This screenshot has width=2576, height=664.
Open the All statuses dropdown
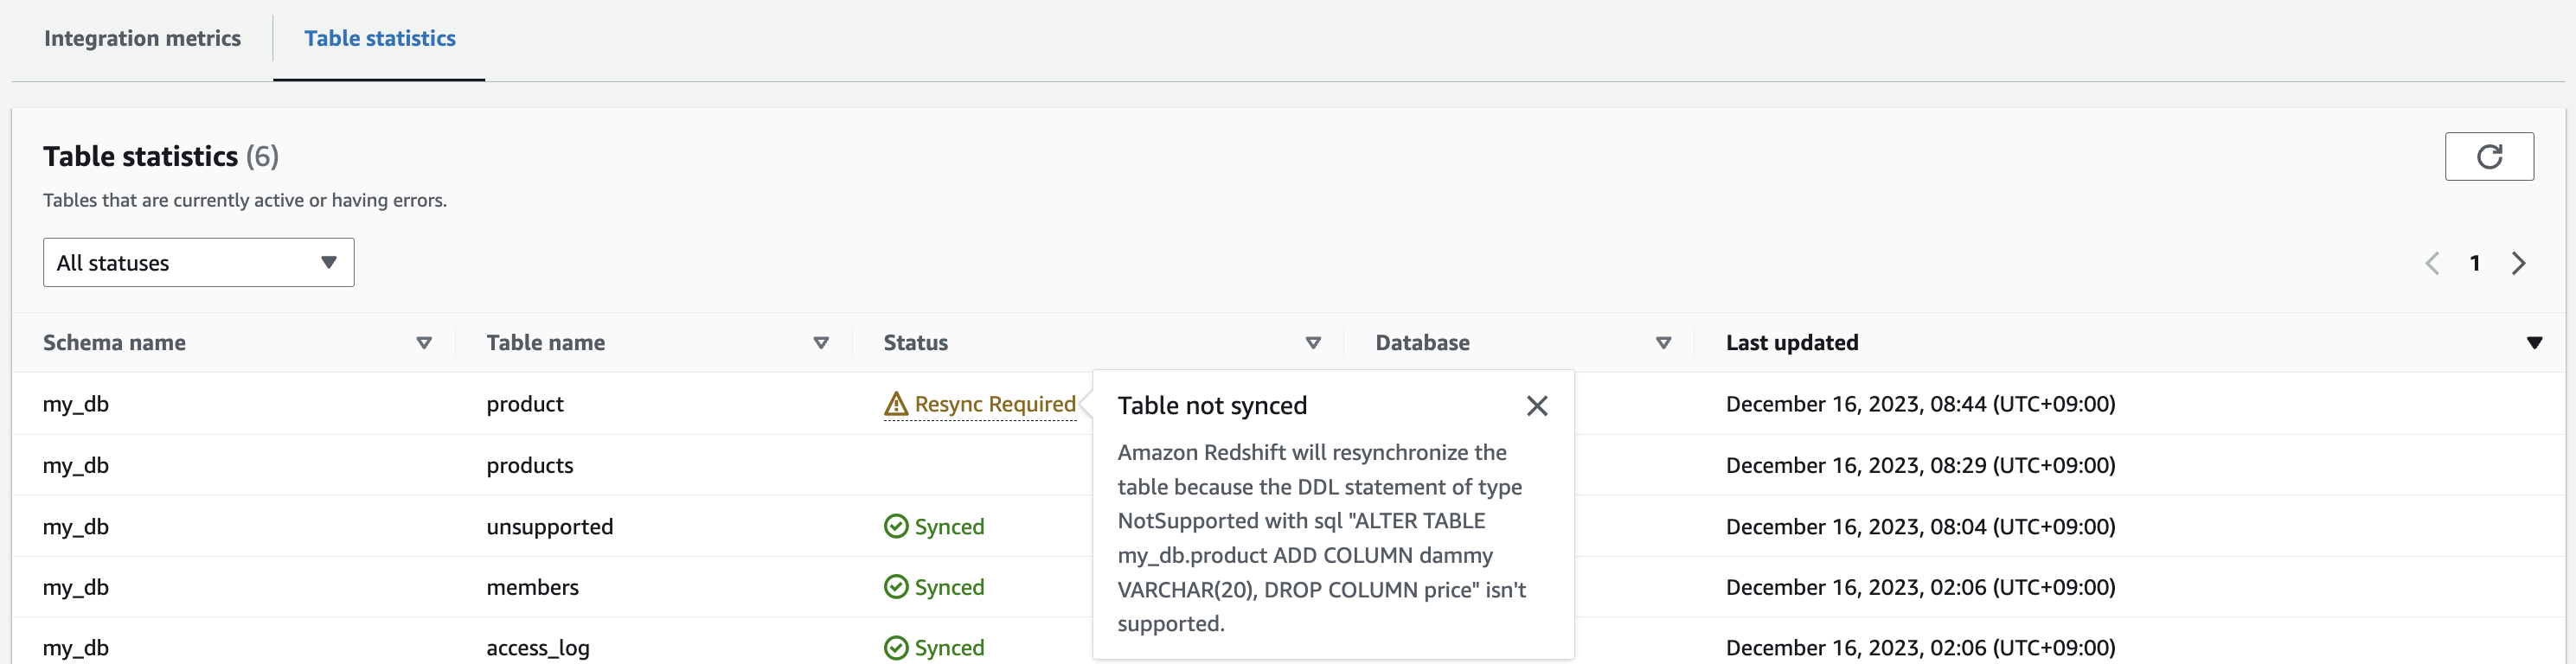pos(198,263)
